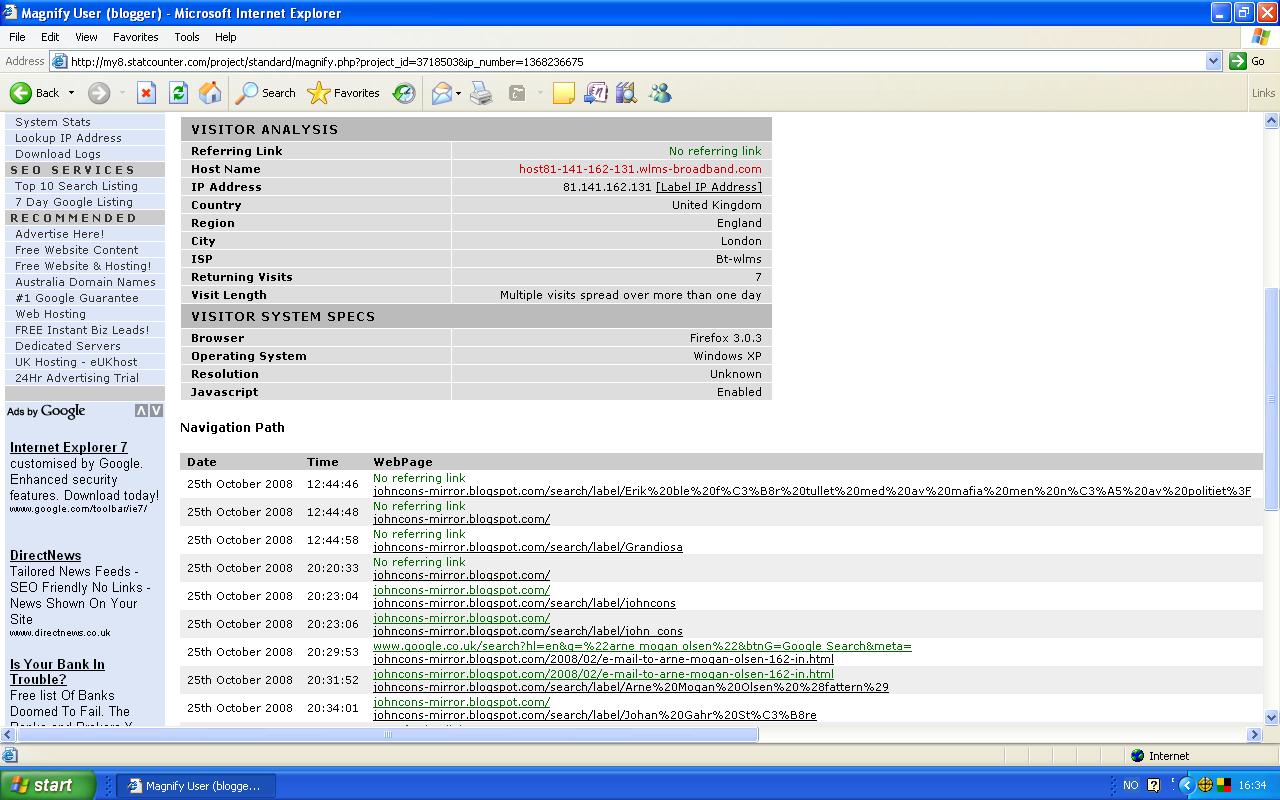Open the Internet Explorer 7 ad link

pos(69,447)
